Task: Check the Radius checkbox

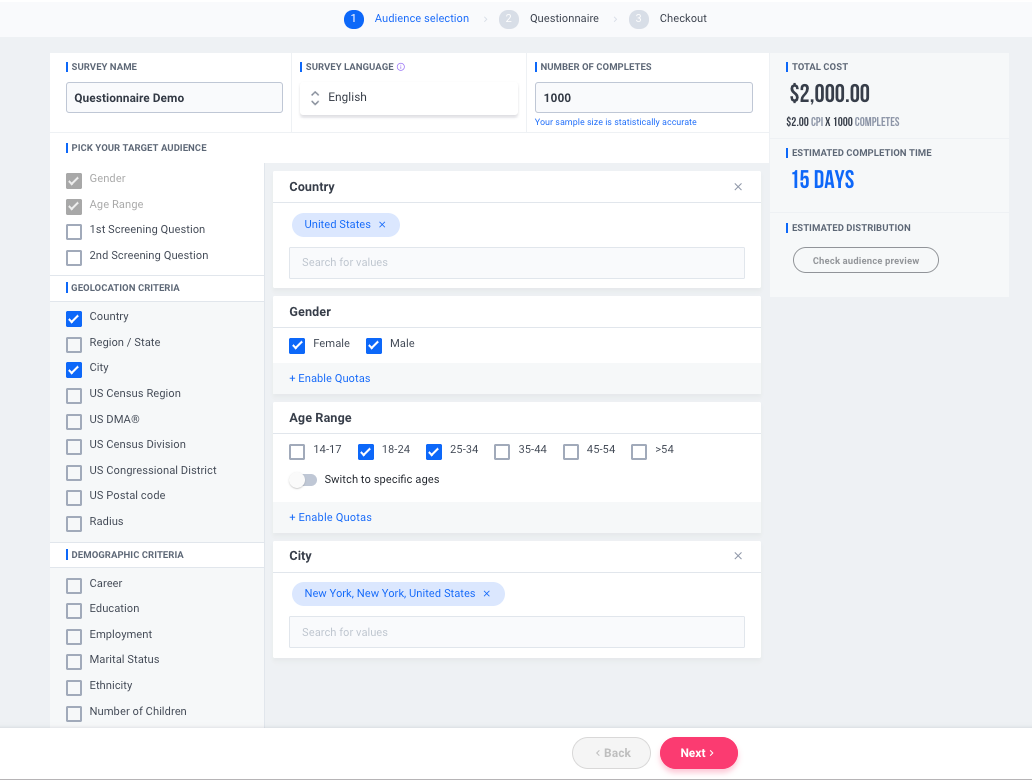Action: [74, 523]
